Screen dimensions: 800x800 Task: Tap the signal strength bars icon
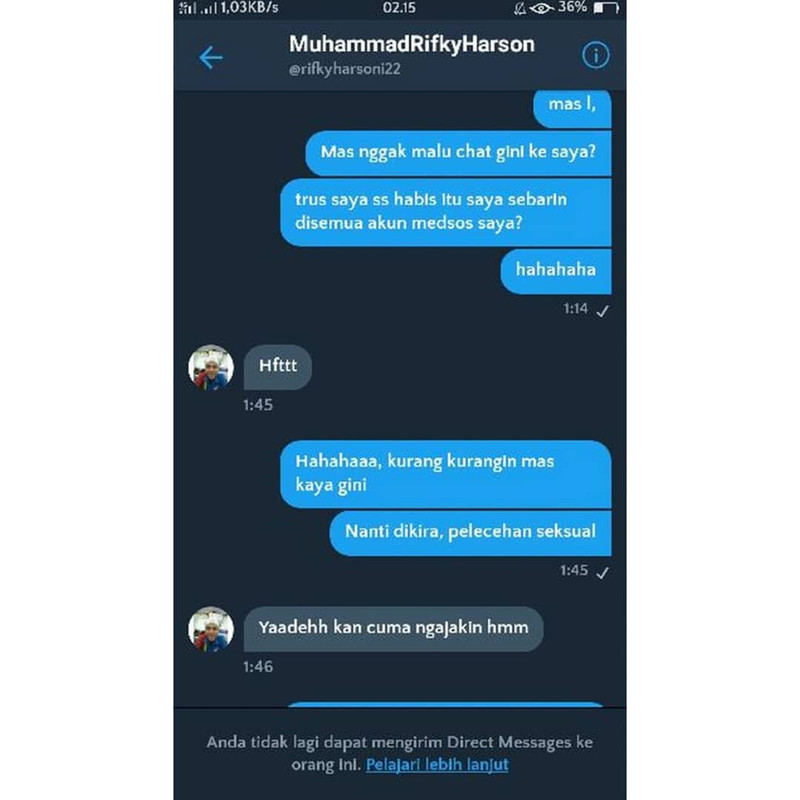coord(208,8)
